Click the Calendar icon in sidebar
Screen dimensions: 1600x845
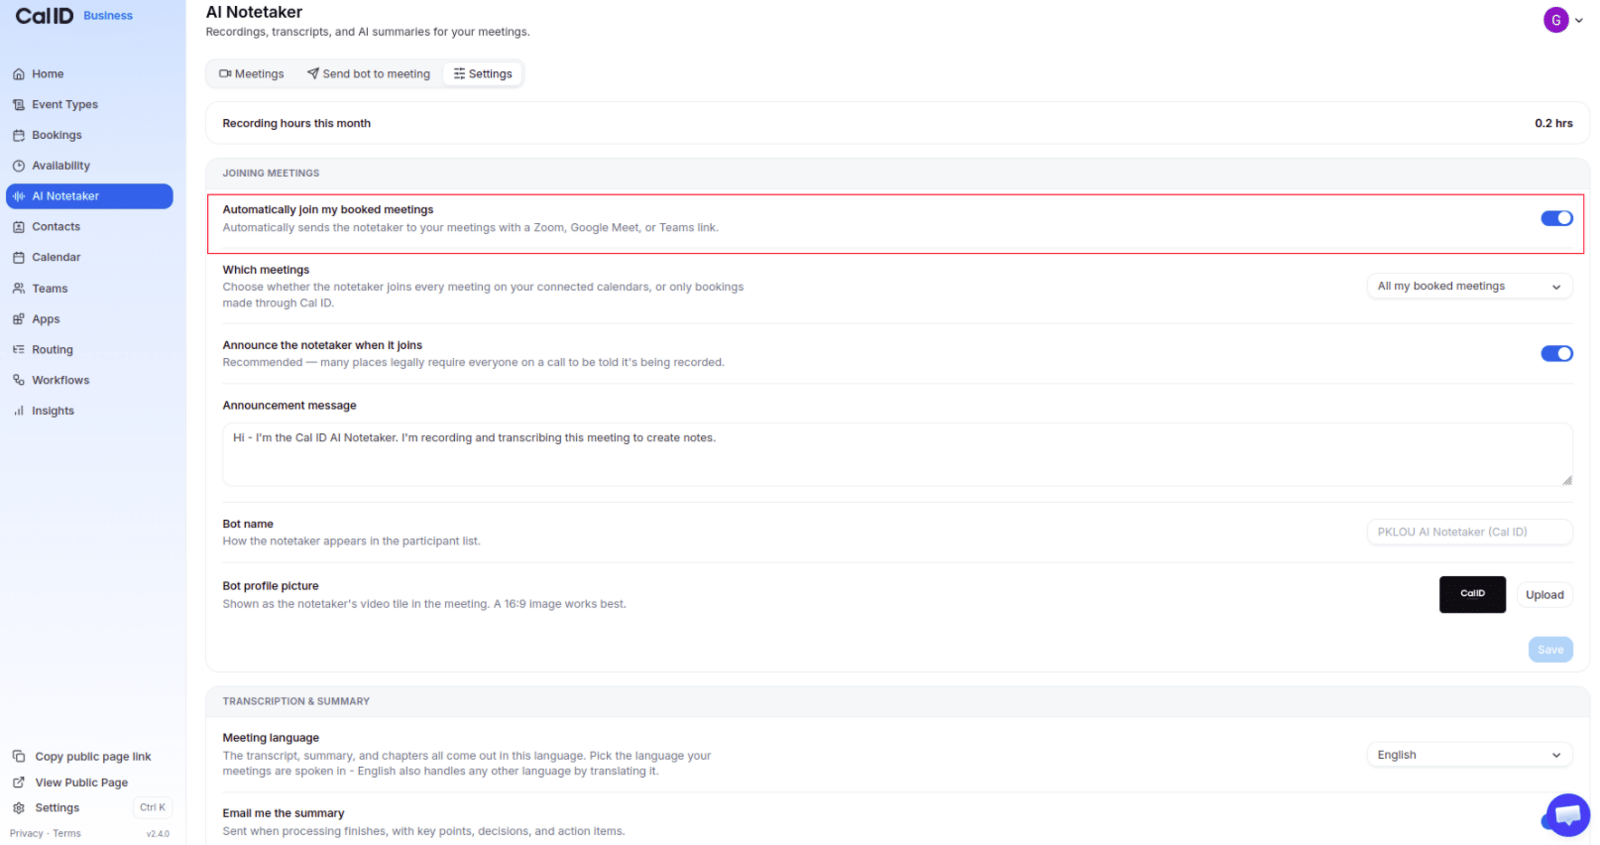click(18, 257)
